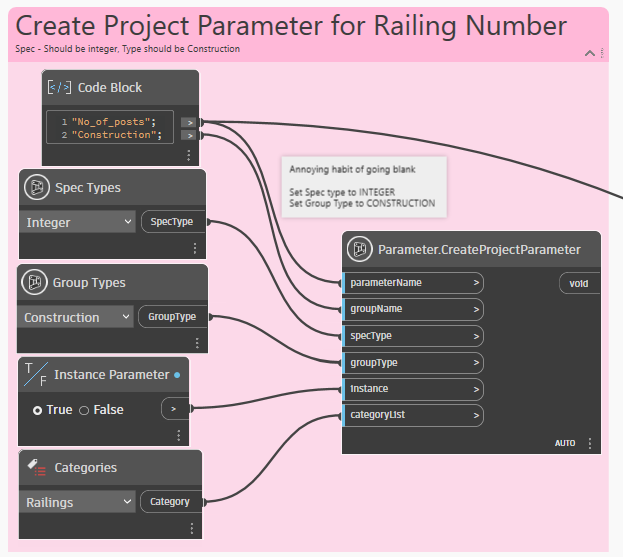Click the Parameter.CreateProjectParameter node icon
Image resolution: width=623 pixels, height=557 pixels.
[360, 250]
